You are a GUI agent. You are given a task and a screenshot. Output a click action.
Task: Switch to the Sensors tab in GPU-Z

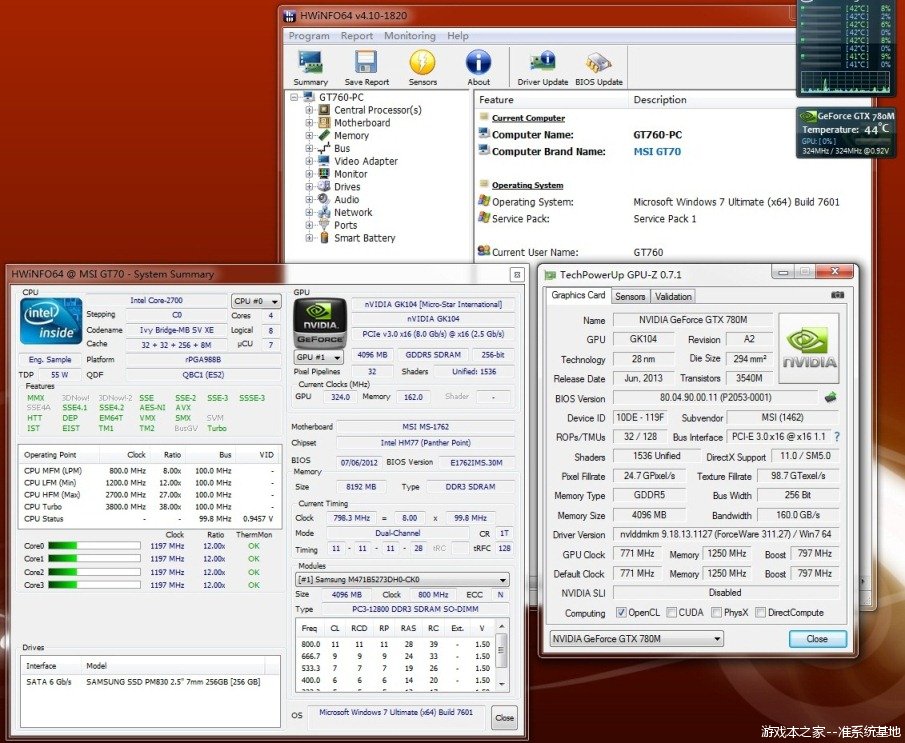pos(630,296)
